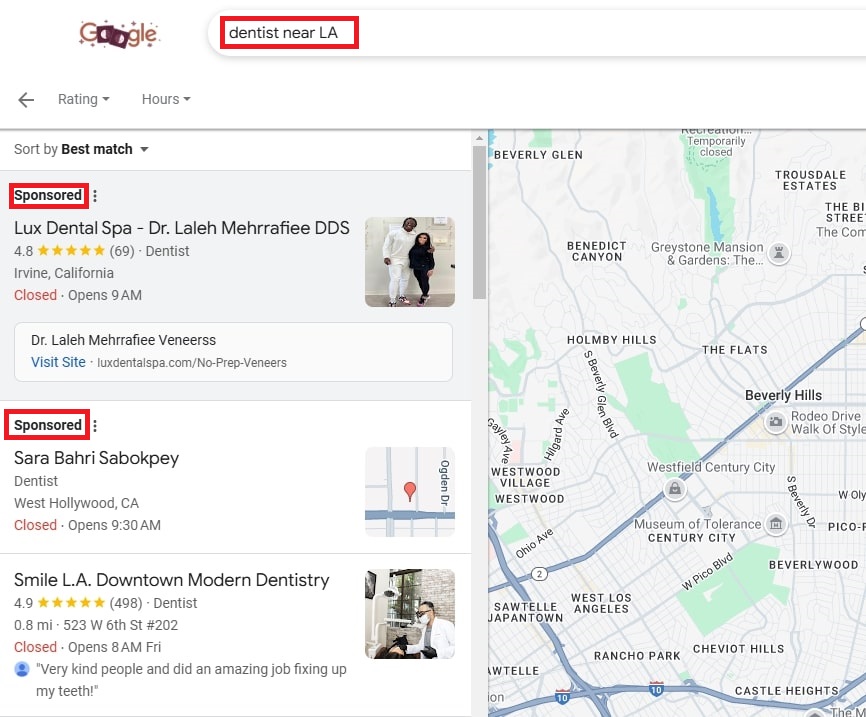Click Lux Dental Spa photo thumbnail
This screenshot has width=866, height=717.
(410, 262)
